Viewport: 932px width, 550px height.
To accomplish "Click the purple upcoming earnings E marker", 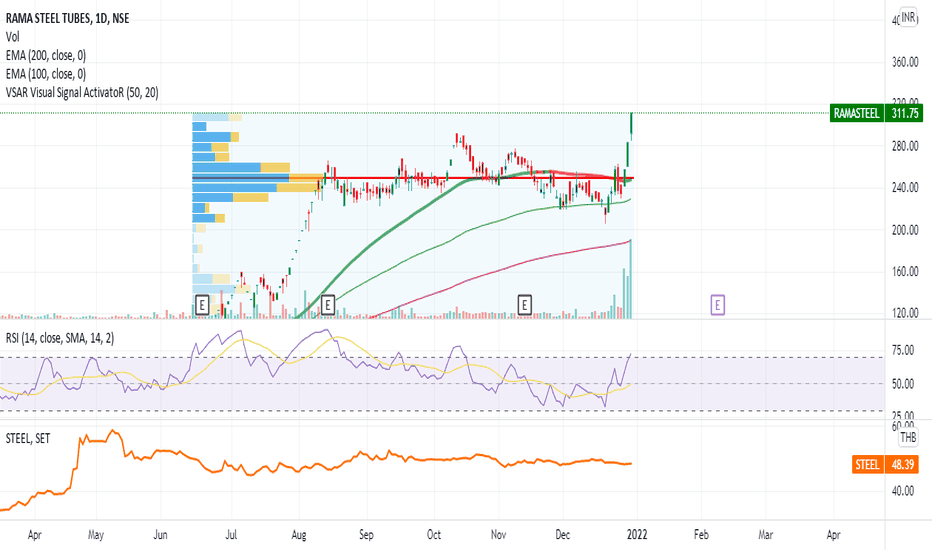I will pyautogui.click(x=717, y=306).
